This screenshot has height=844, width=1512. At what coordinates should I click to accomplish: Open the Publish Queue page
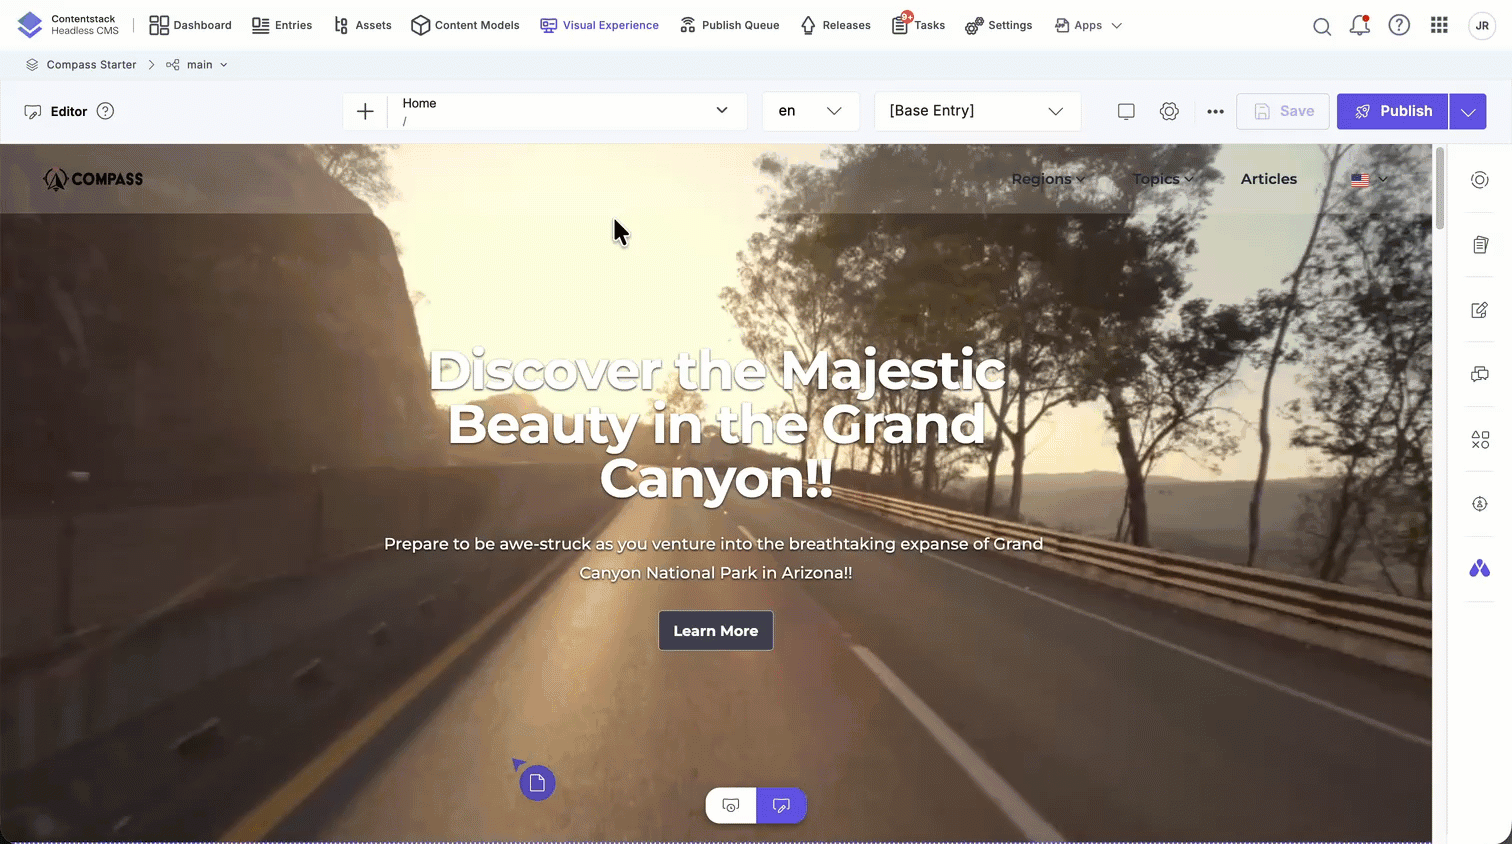[x=729, y=25]
